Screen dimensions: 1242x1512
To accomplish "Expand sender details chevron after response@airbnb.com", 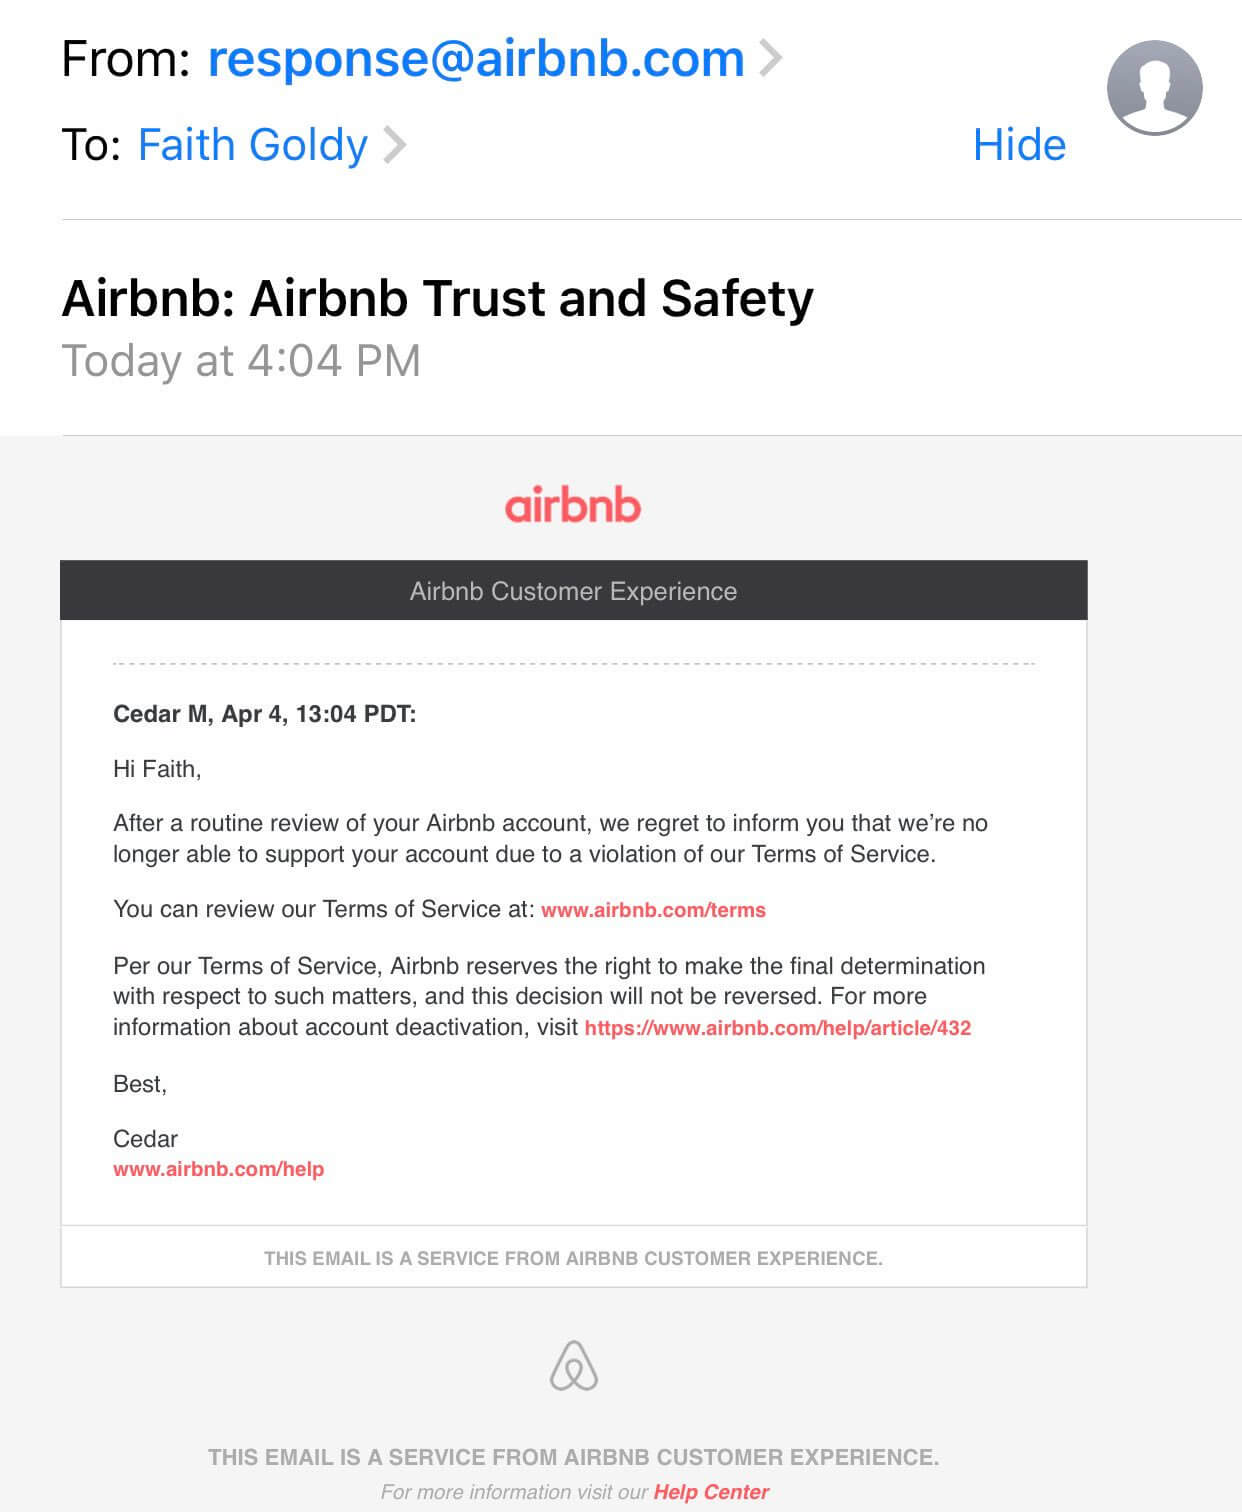I will coord(770,58).
